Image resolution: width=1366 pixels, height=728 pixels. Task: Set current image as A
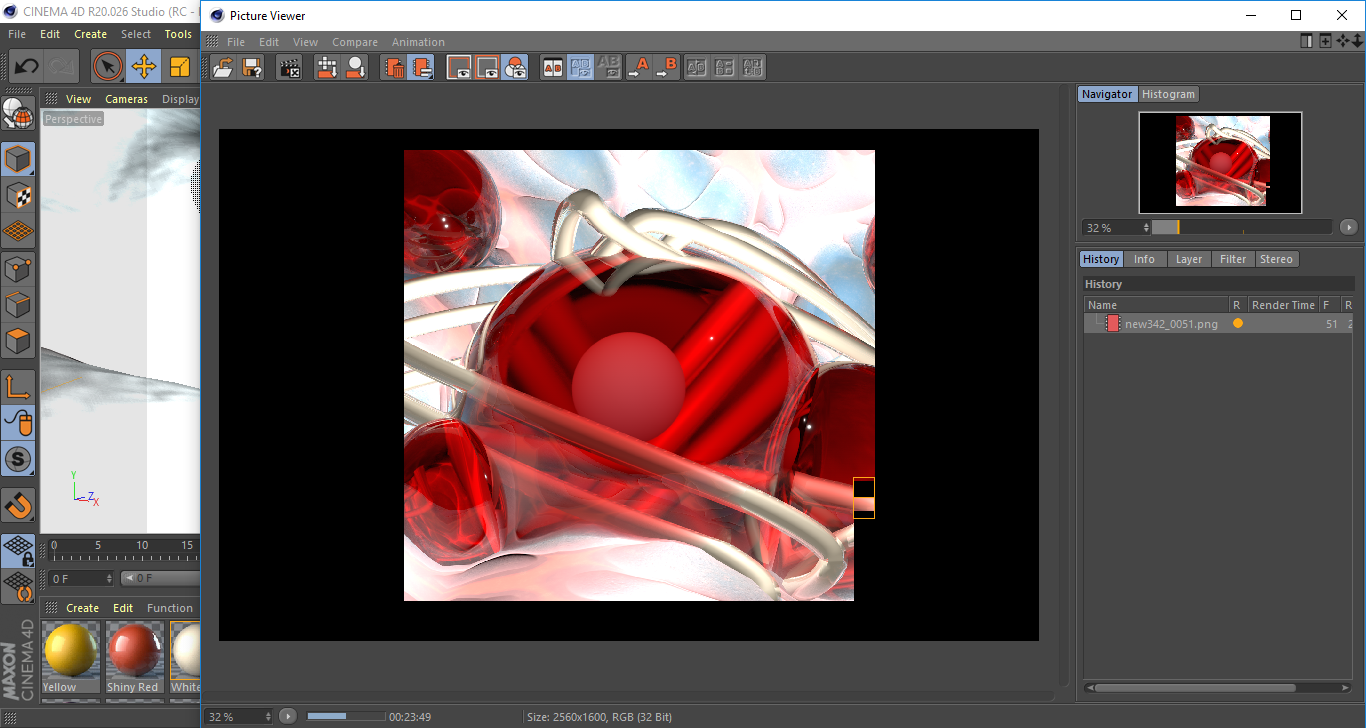(638, 68)
